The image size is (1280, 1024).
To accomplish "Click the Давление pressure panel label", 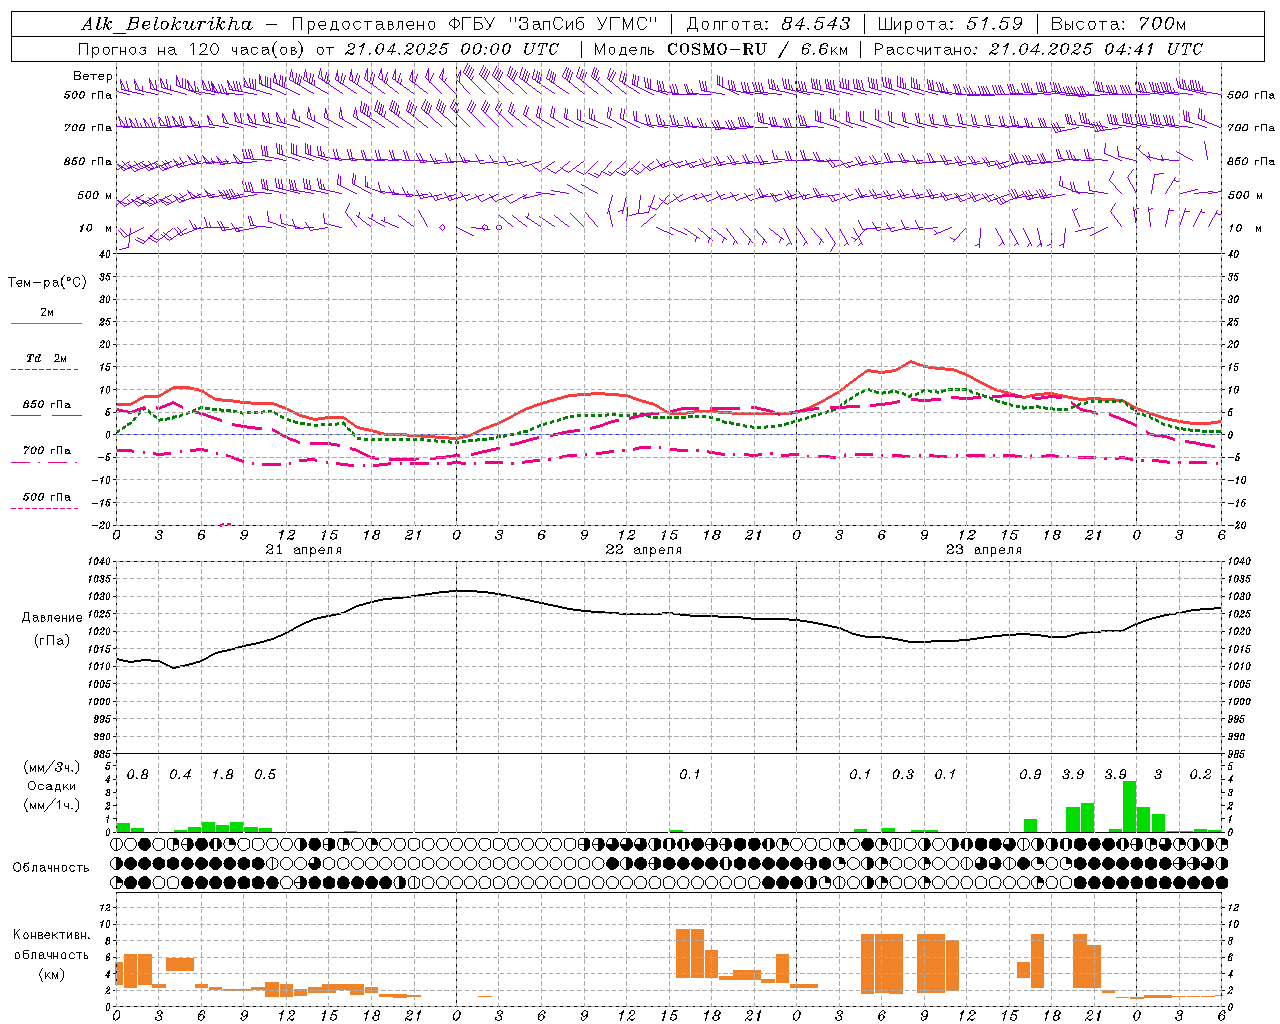I will pos(52,618).
